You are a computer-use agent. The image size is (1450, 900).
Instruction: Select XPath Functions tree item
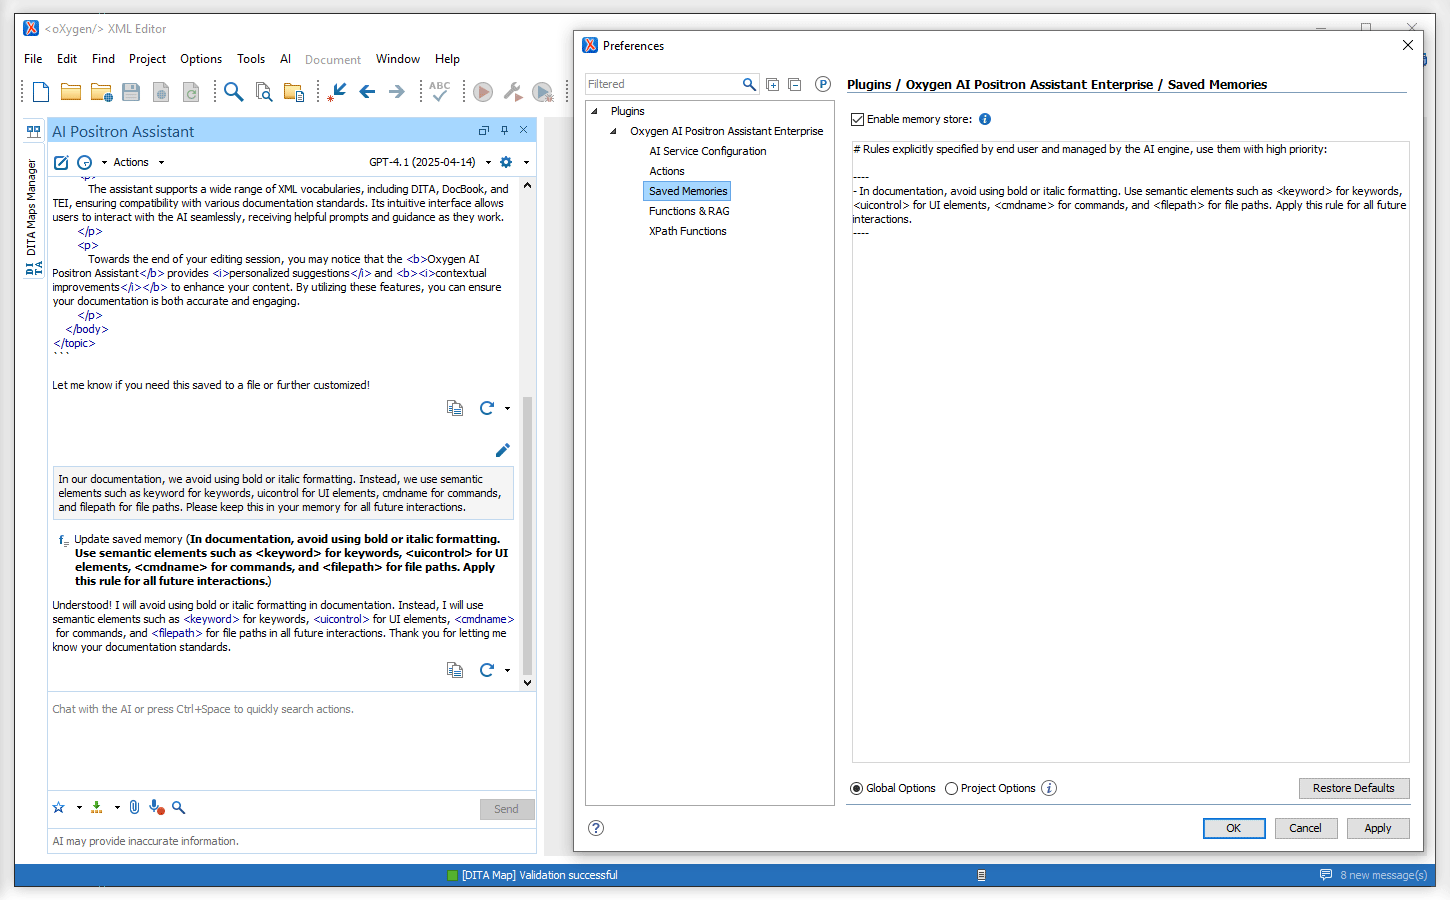click(688, 231)
